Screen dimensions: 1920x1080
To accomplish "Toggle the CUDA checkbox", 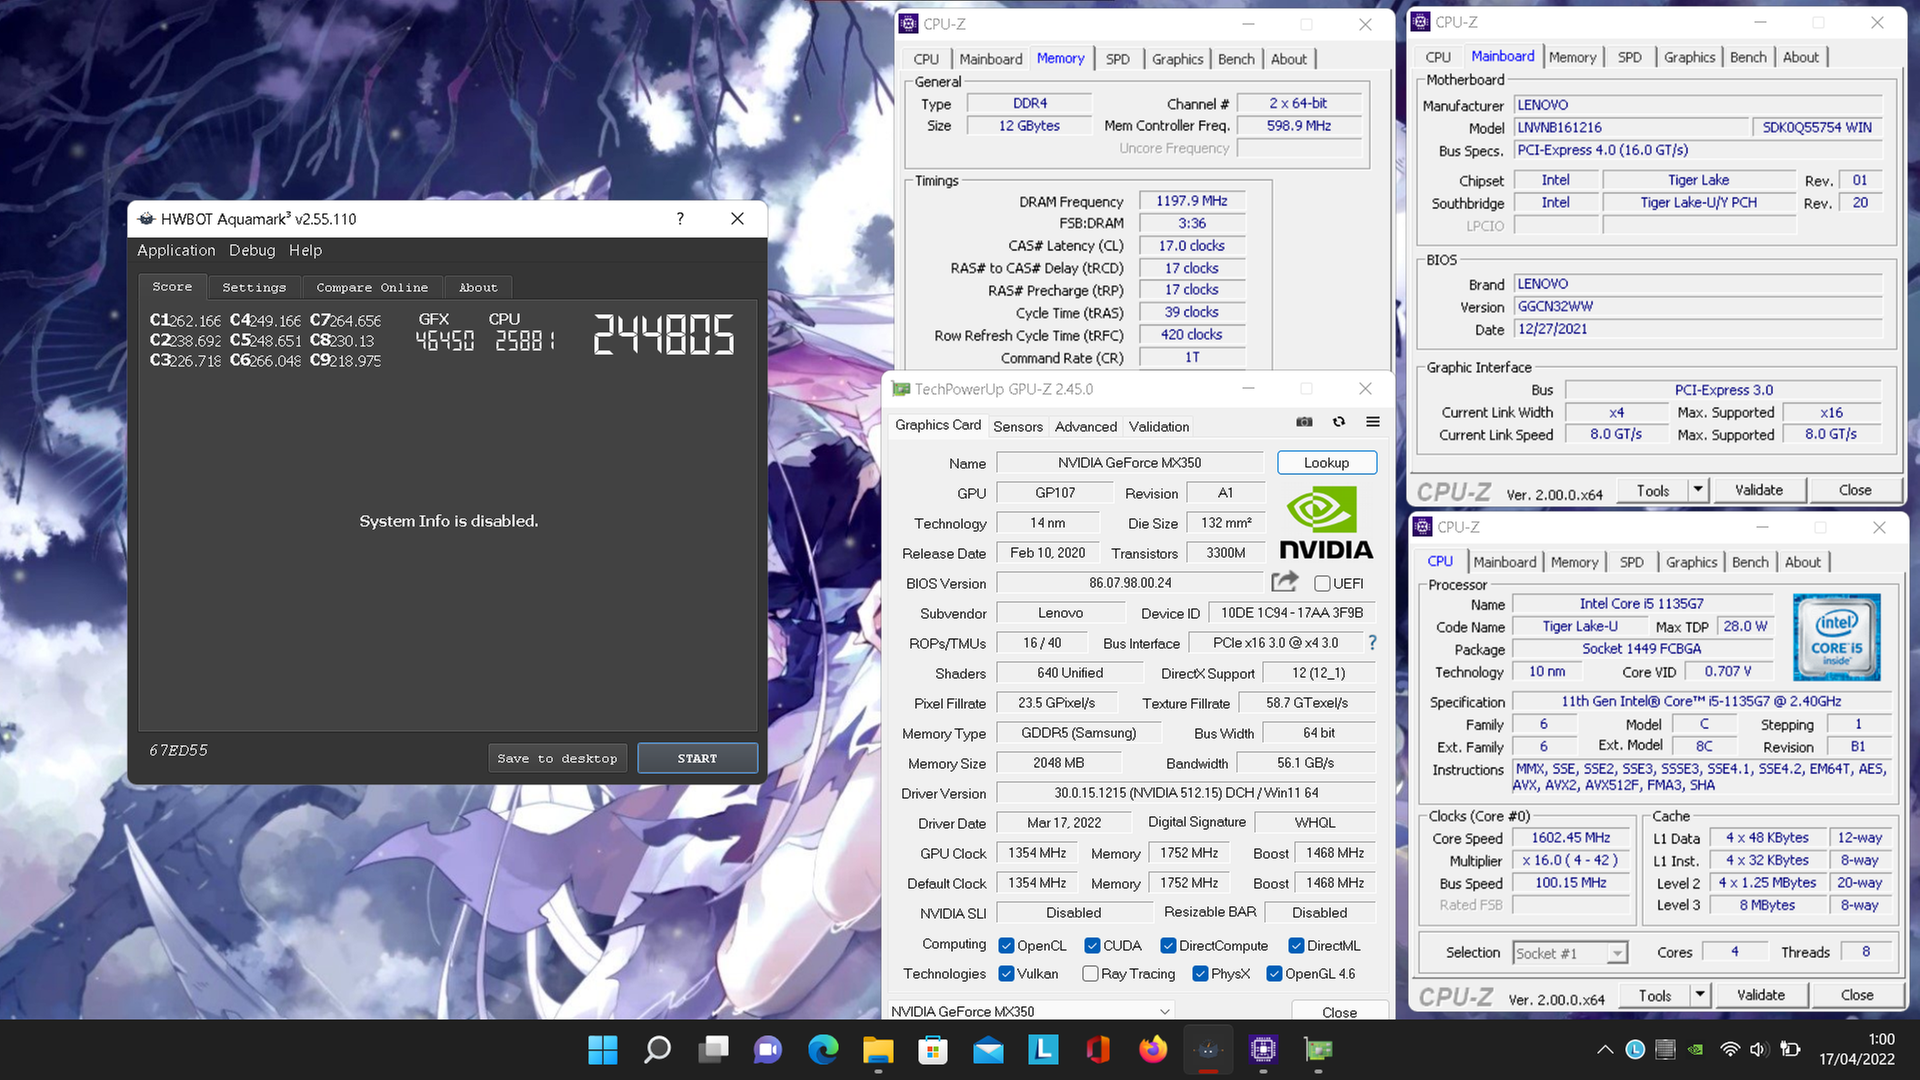I will point(1093,945).
